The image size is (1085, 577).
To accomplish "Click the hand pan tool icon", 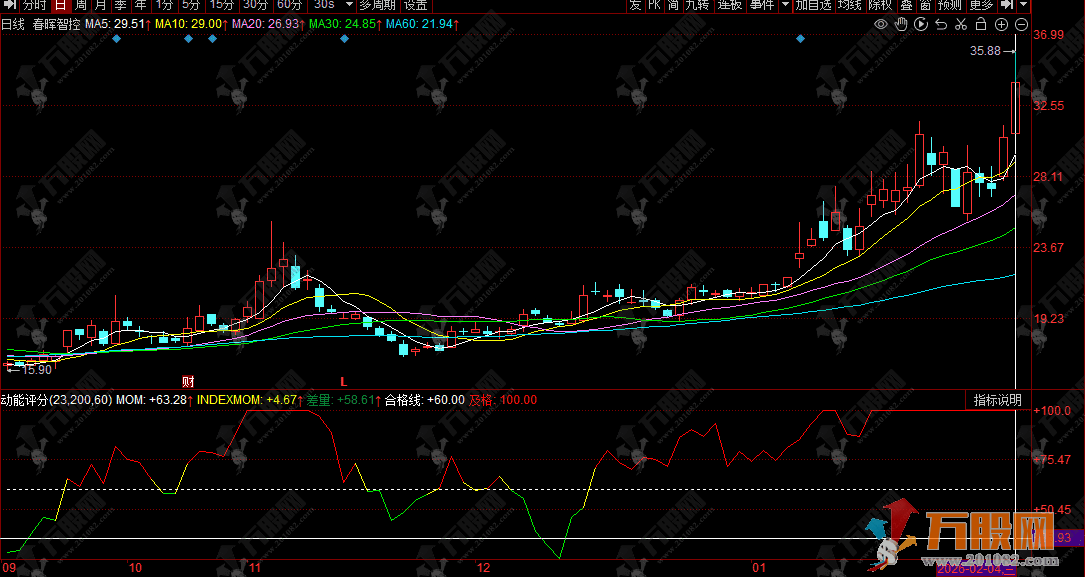I will tap(900, 24).
